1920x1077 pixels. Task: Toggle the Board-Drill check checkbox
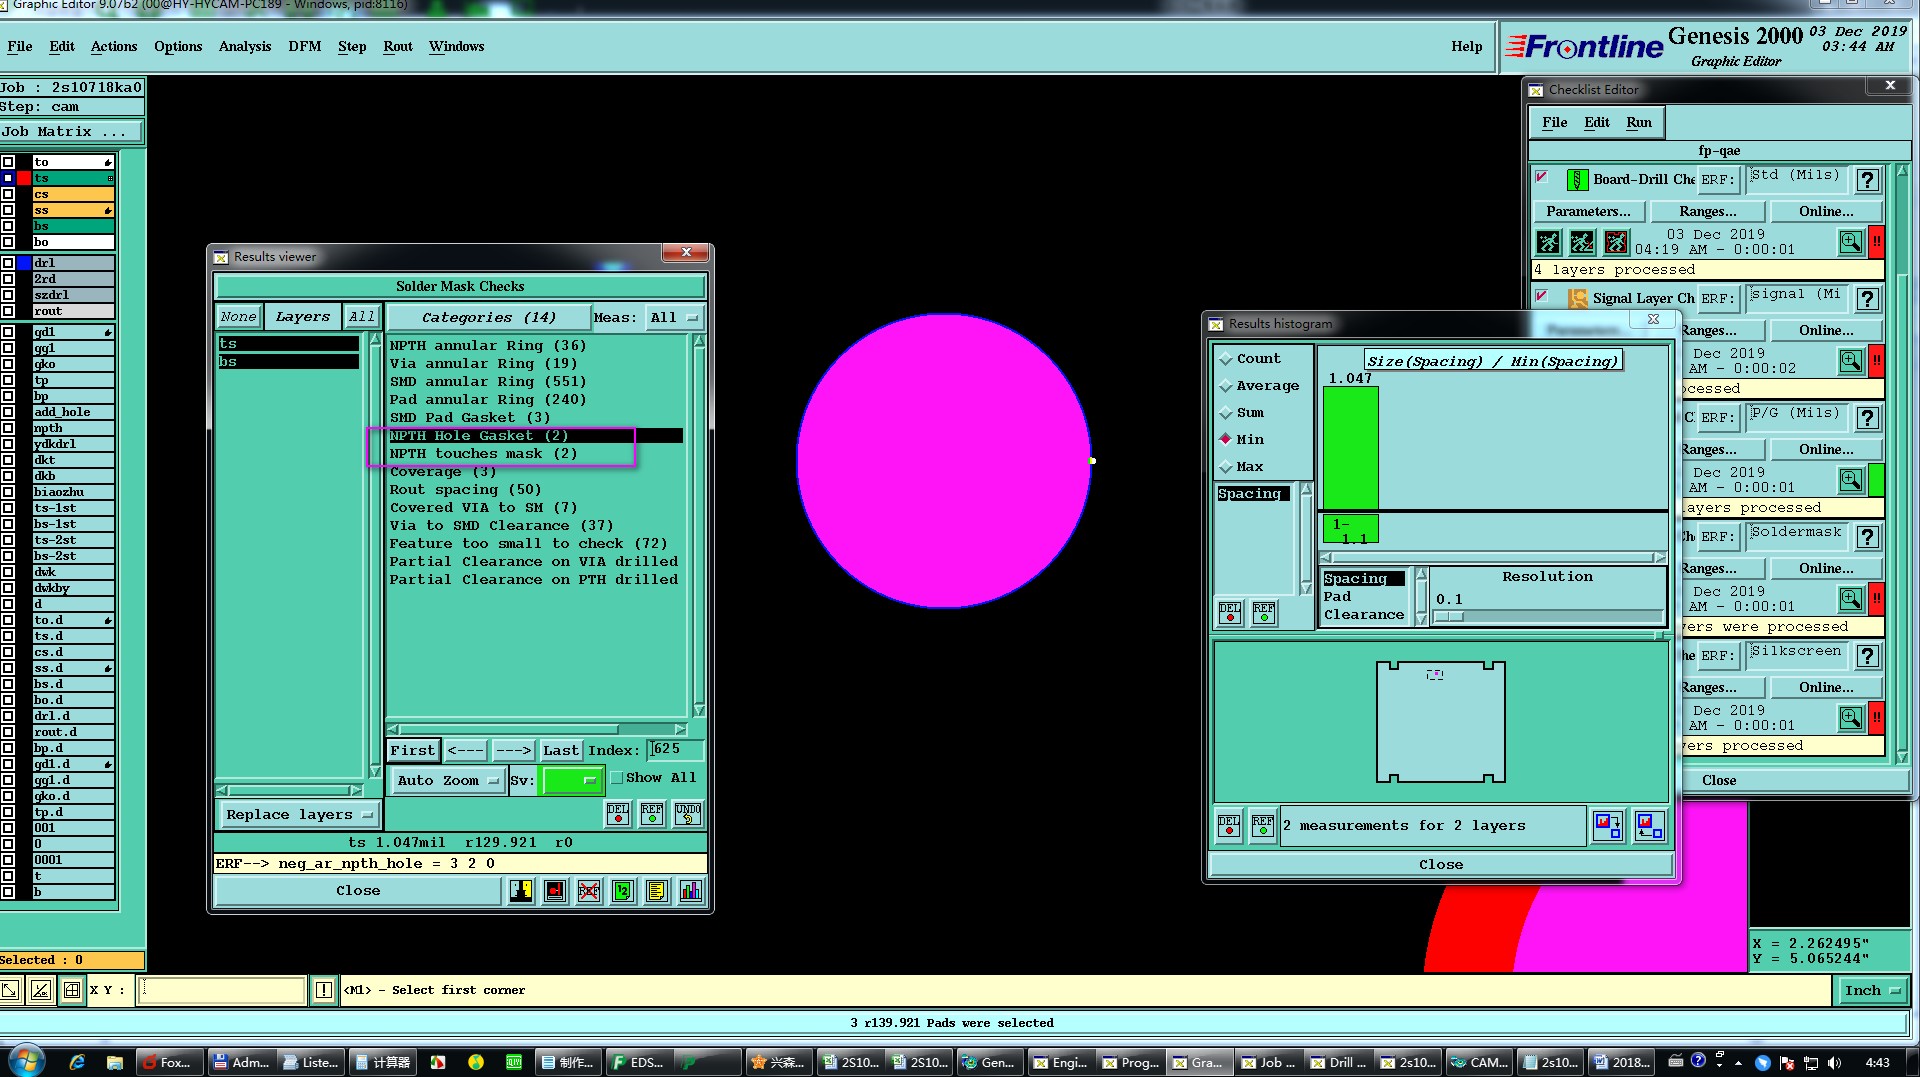(1542, 178)
